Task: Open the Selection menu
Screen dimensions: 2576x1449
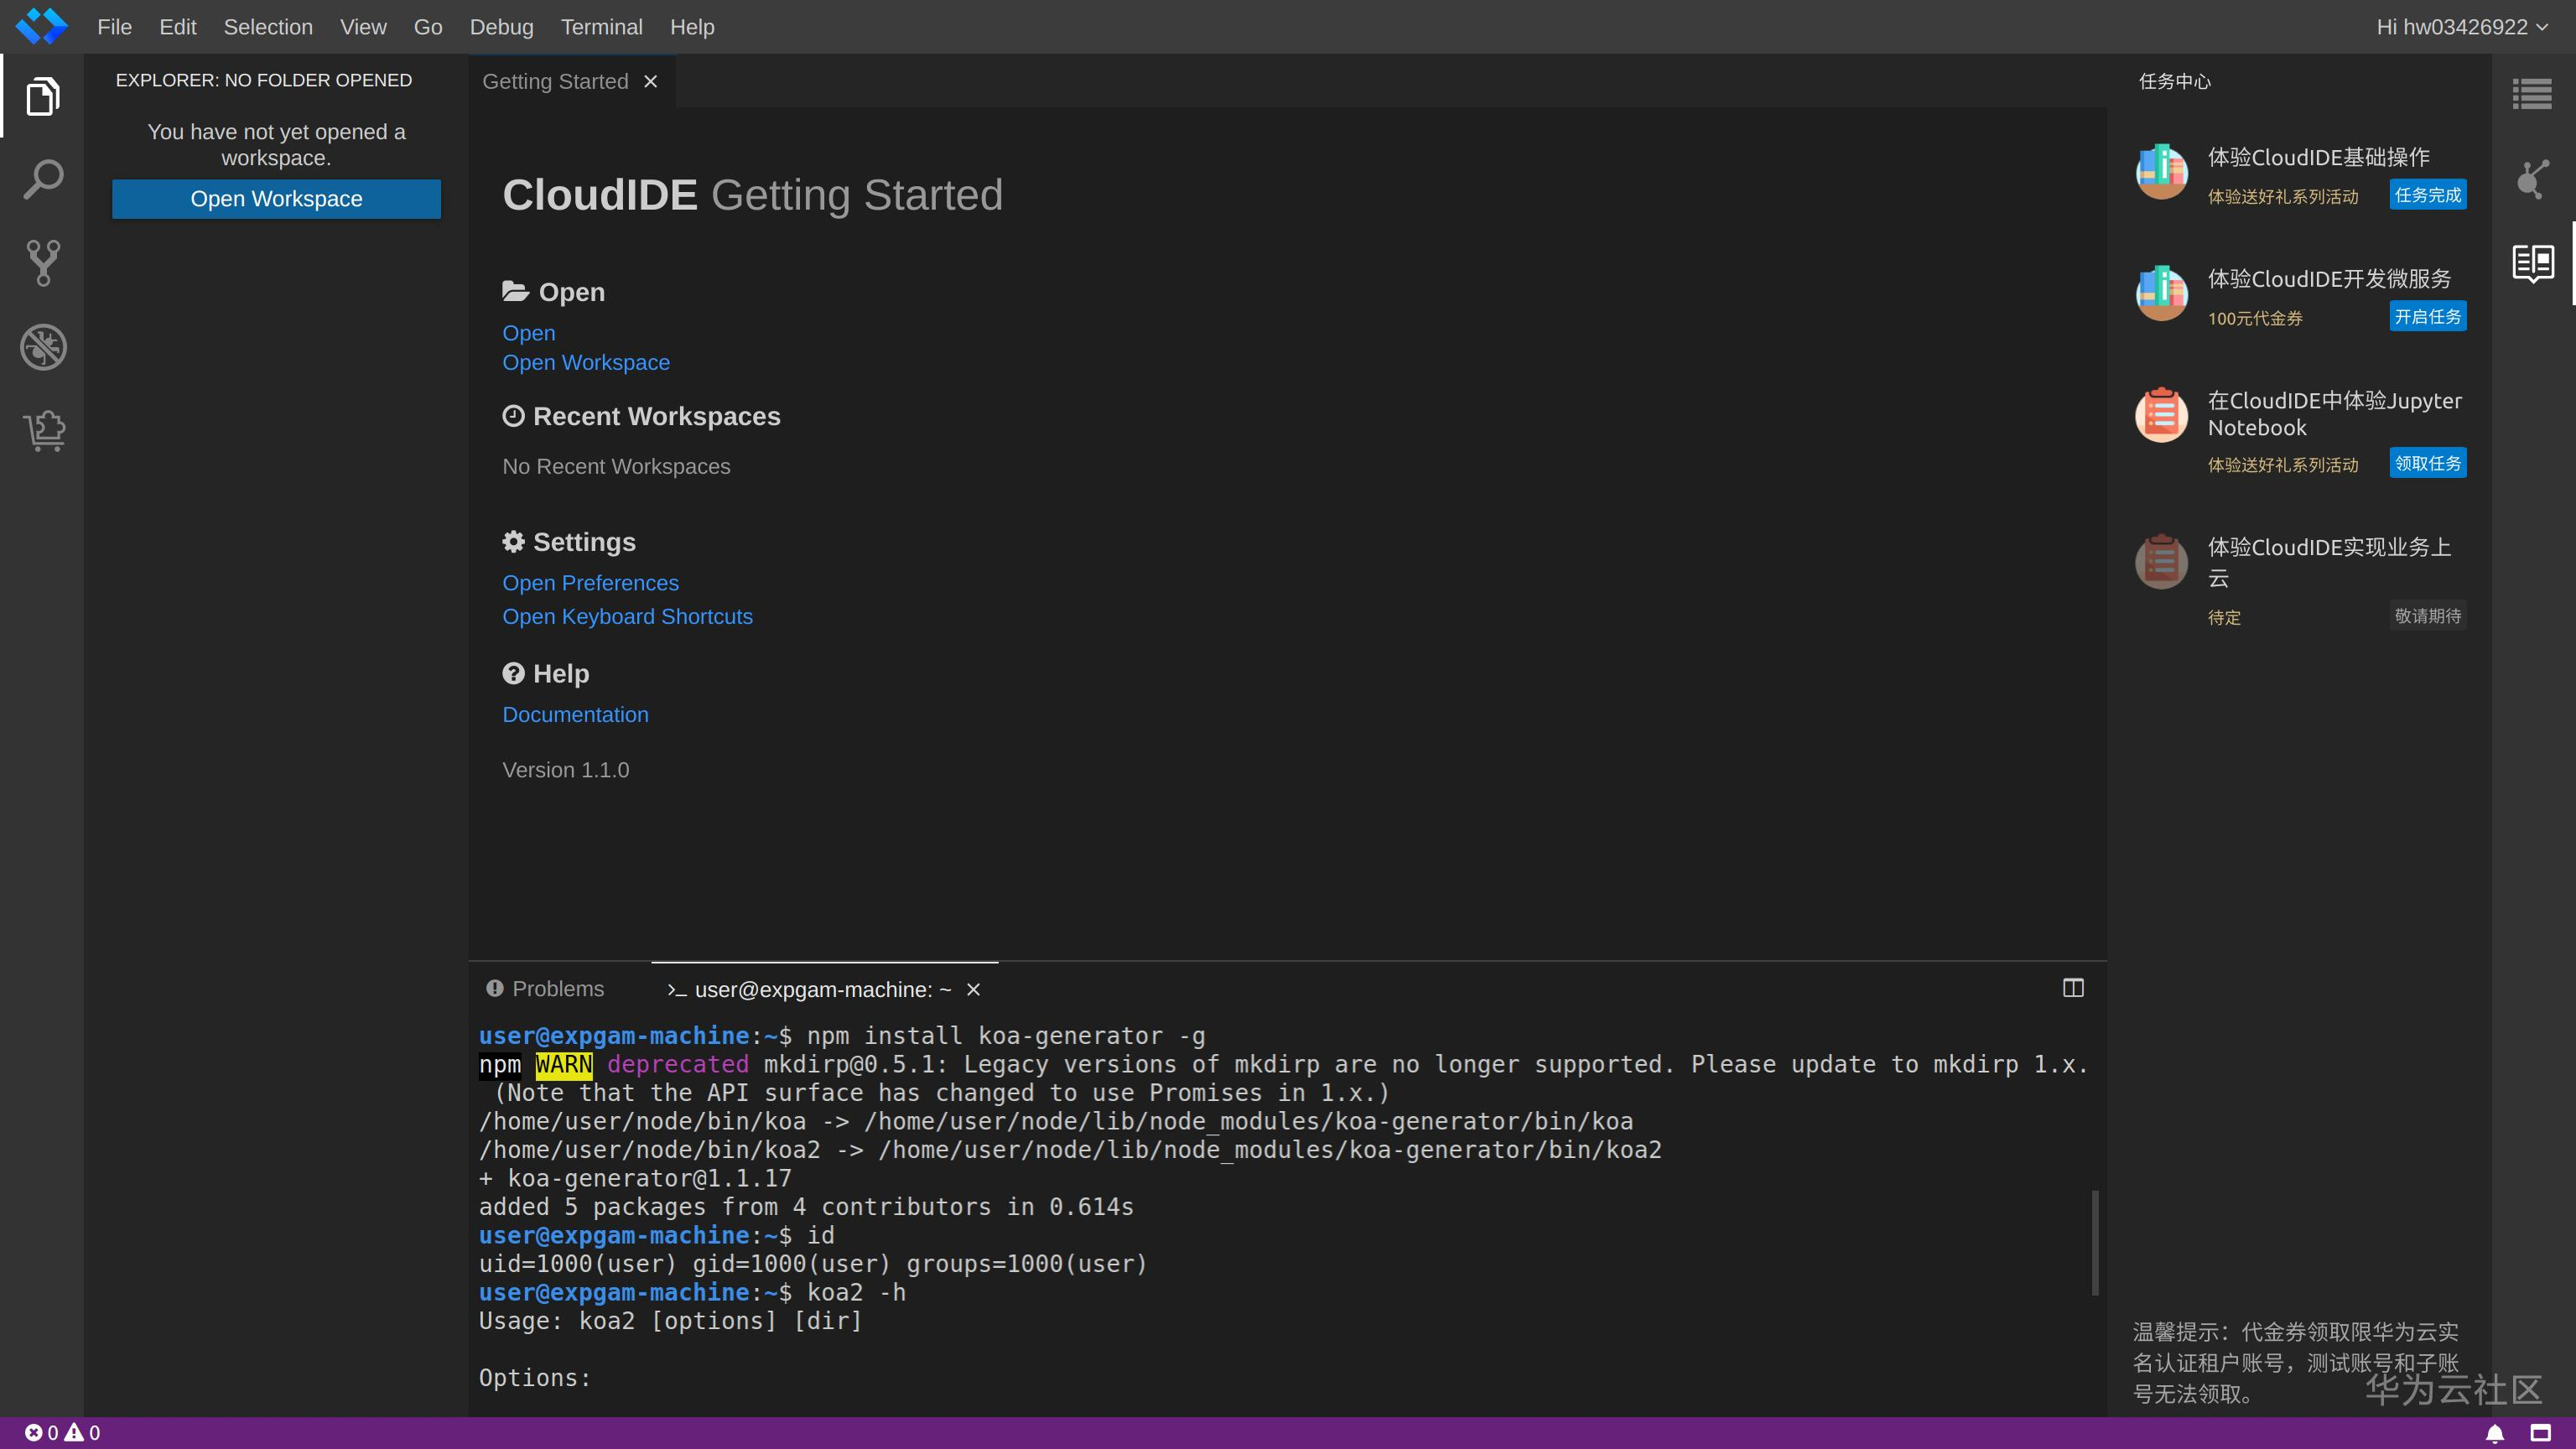Action: pos(267,27)
